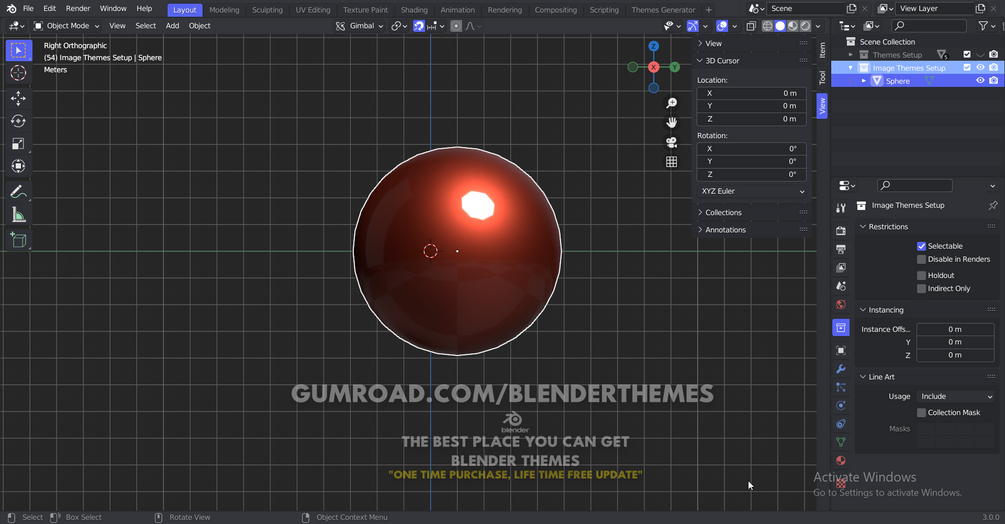
Task: Enable the Holdout checkbox
Action: (x=921, y=275)
